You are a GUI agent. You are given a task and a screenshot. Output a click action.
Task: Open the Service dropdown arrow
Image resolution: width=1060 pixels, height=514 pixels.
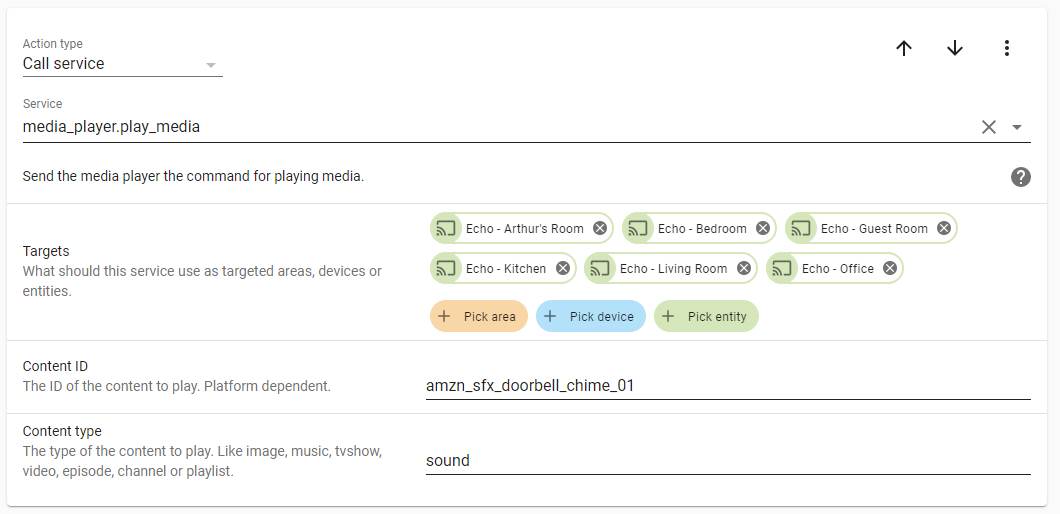[x=1017, y=127]
